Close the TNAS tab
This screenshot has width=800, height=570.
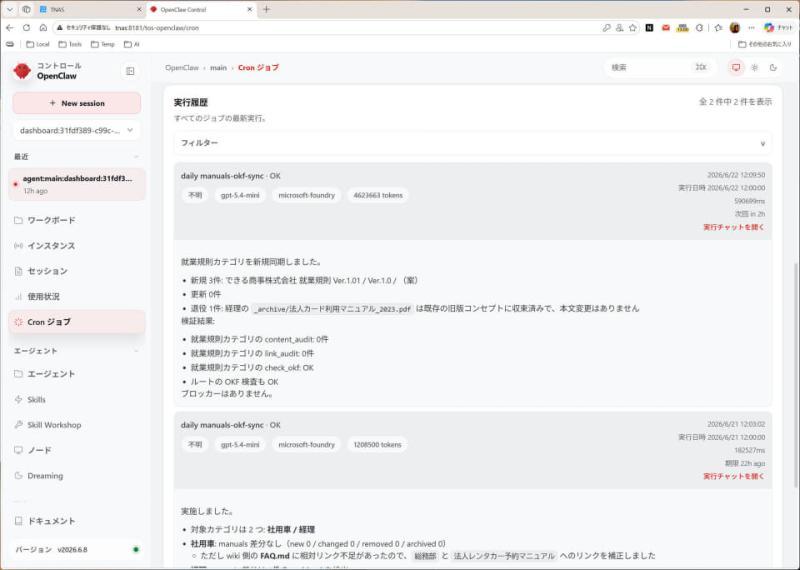[x=139, y=9]
